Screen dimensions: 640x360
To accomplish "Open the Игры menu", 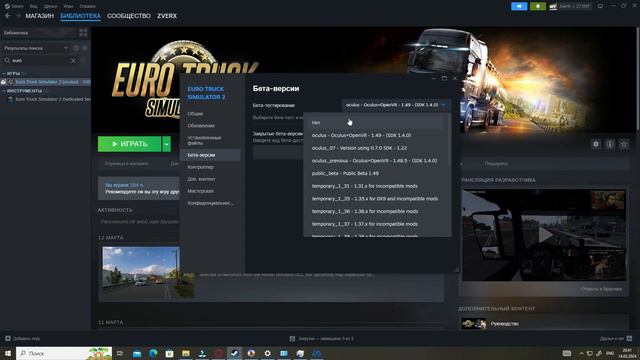I will pos(68,6).
